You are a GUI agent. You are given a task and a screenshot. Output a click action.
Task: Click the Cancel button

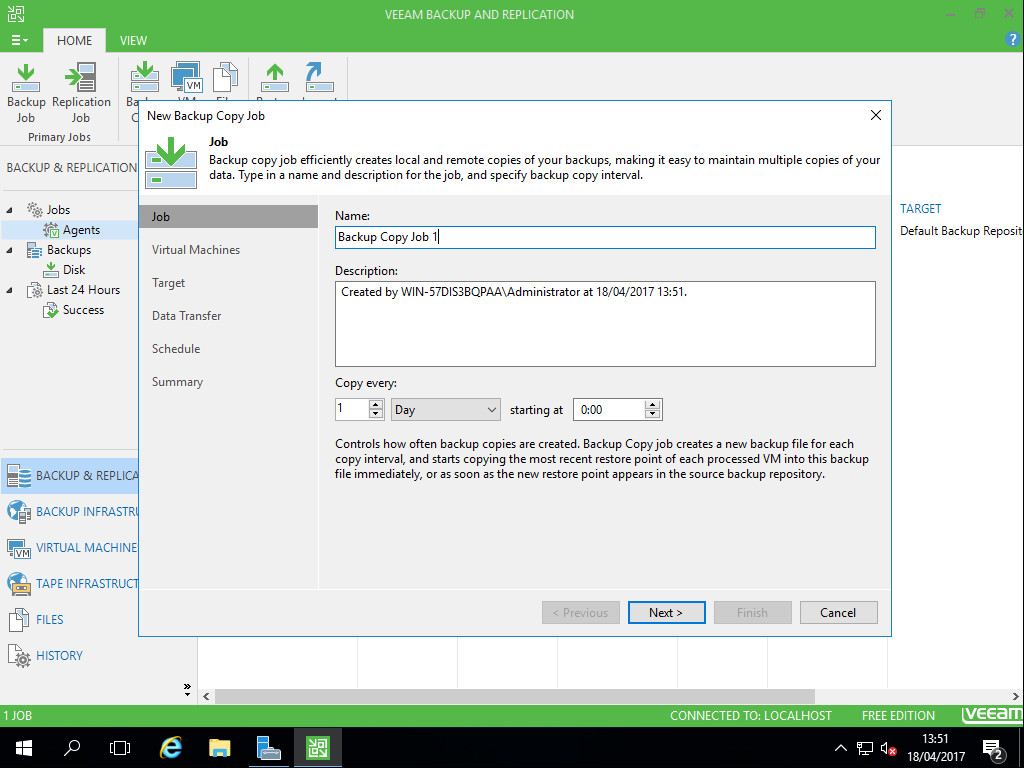pyautogui.click(x=839, y=613)
